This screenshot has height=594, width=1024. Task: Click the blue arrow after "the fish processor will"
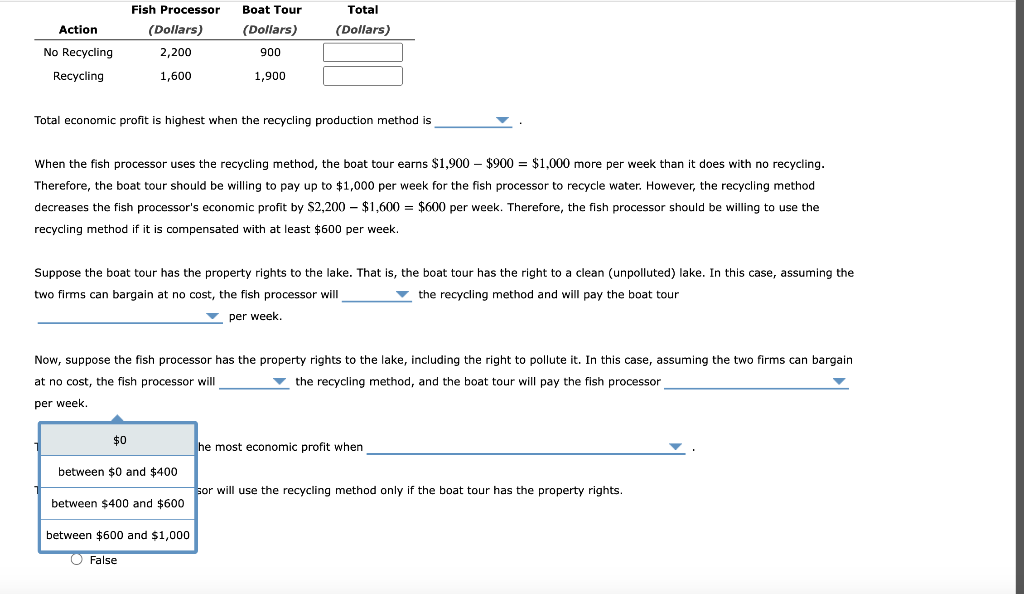pyautogui.click(x=403, y=294)
